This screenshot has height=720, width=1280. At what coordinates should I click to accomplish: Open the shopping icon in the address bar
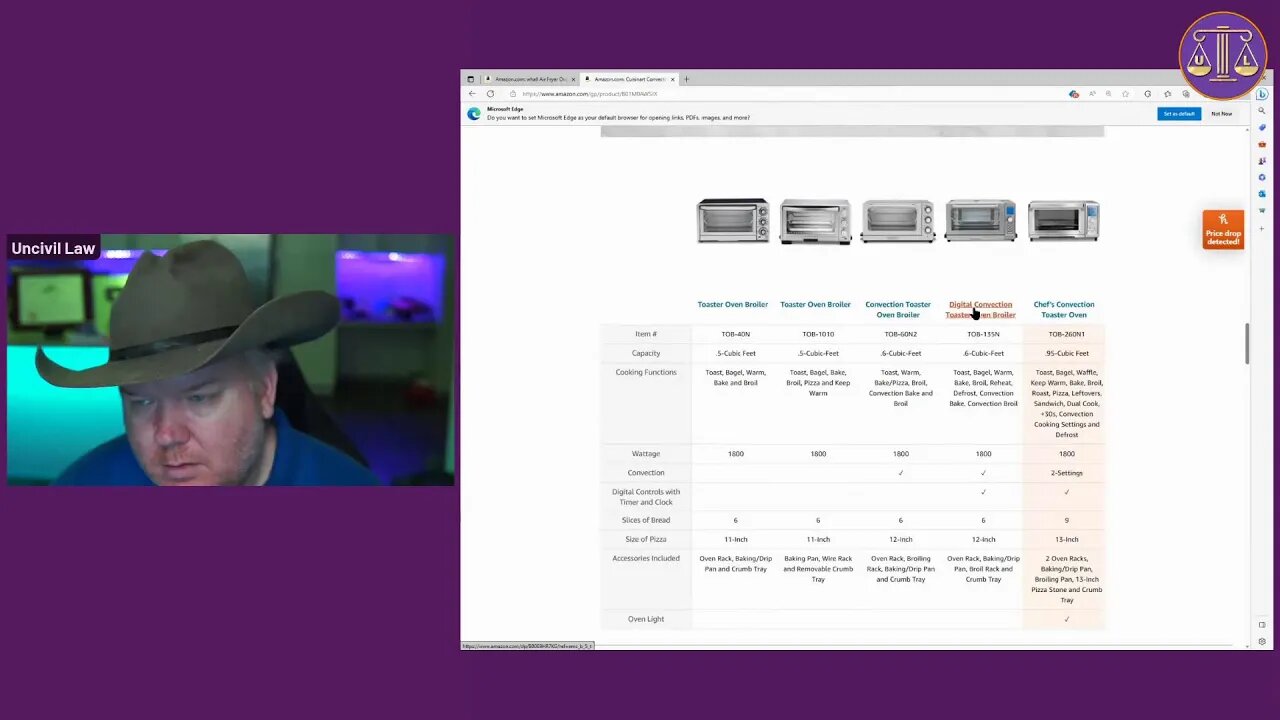pos(1074,94)
